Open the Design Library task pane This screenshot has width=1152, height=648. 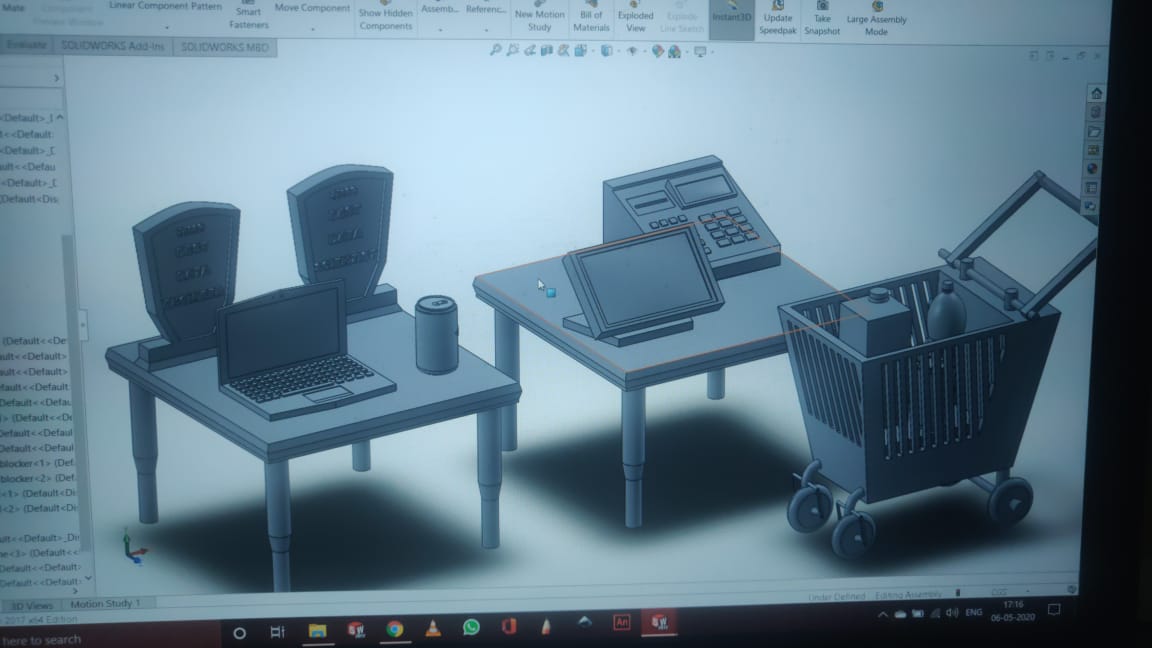(1095, 112)
